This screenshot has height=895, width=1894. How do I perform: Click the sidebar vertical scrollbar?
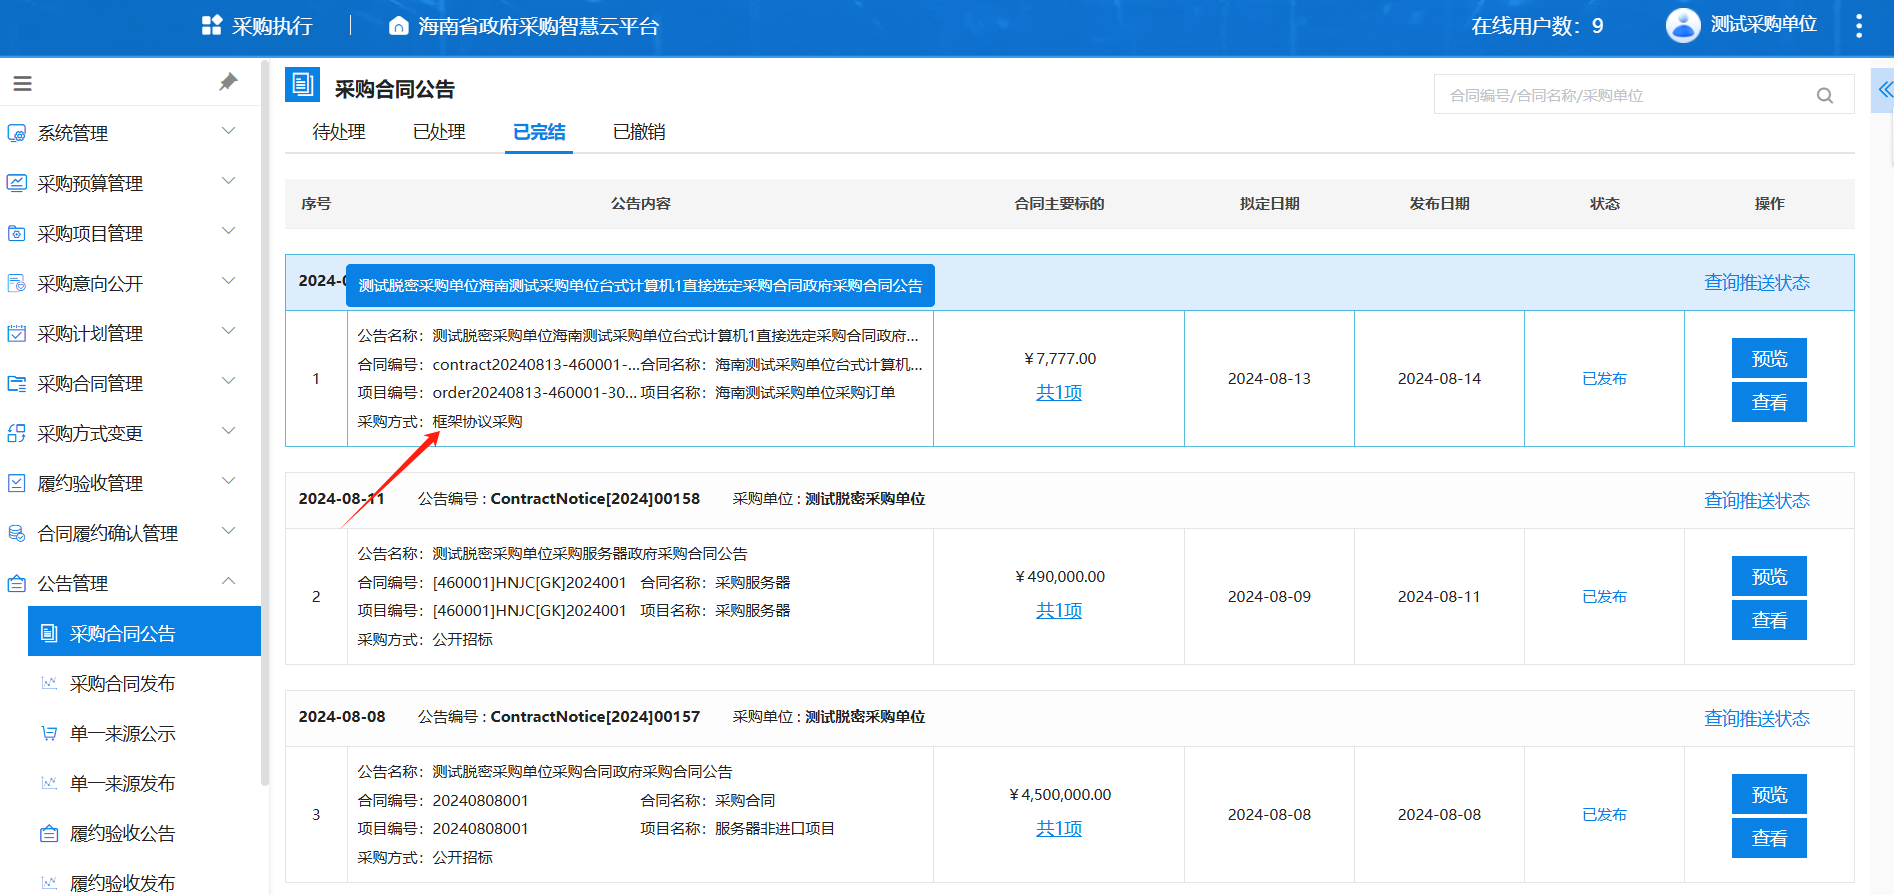(264, 425)
